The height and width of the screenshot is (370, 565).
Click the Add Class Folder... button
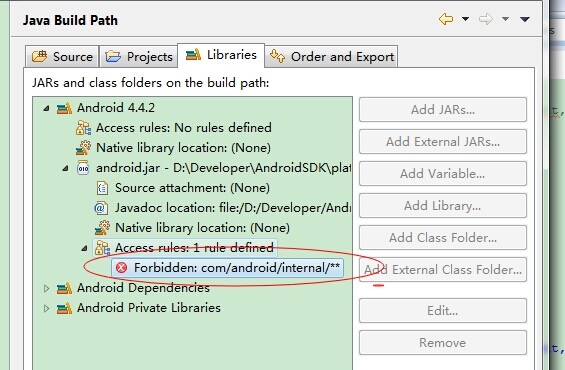tap(443, 238)
